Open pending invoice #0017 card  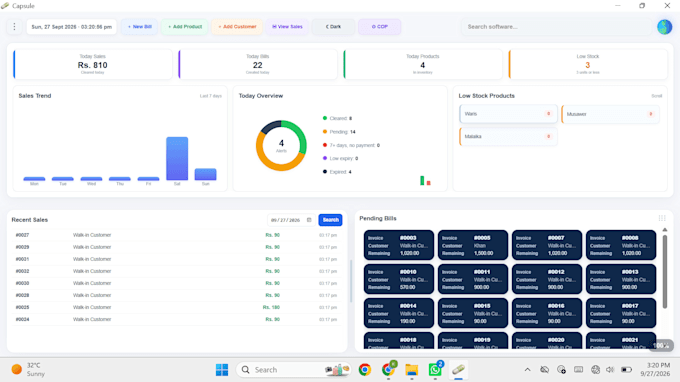(x=621, y=313)
